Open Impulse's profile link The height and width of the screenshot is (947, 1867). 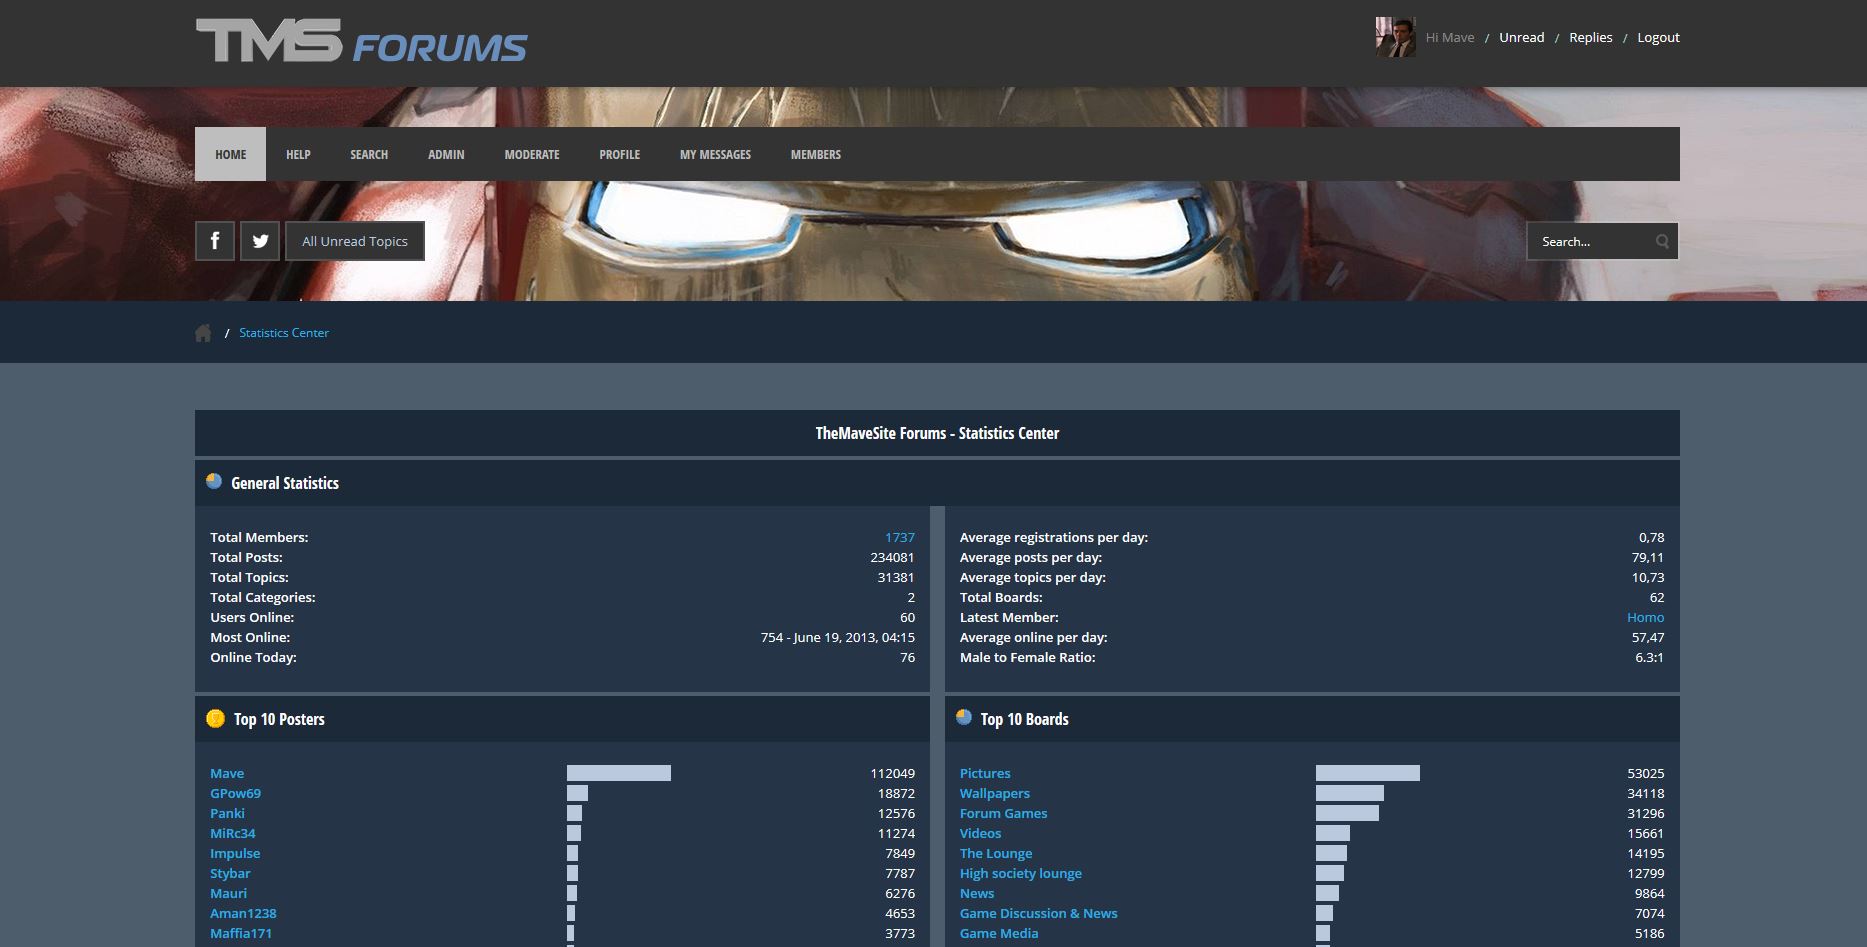(x=235, y=853)
